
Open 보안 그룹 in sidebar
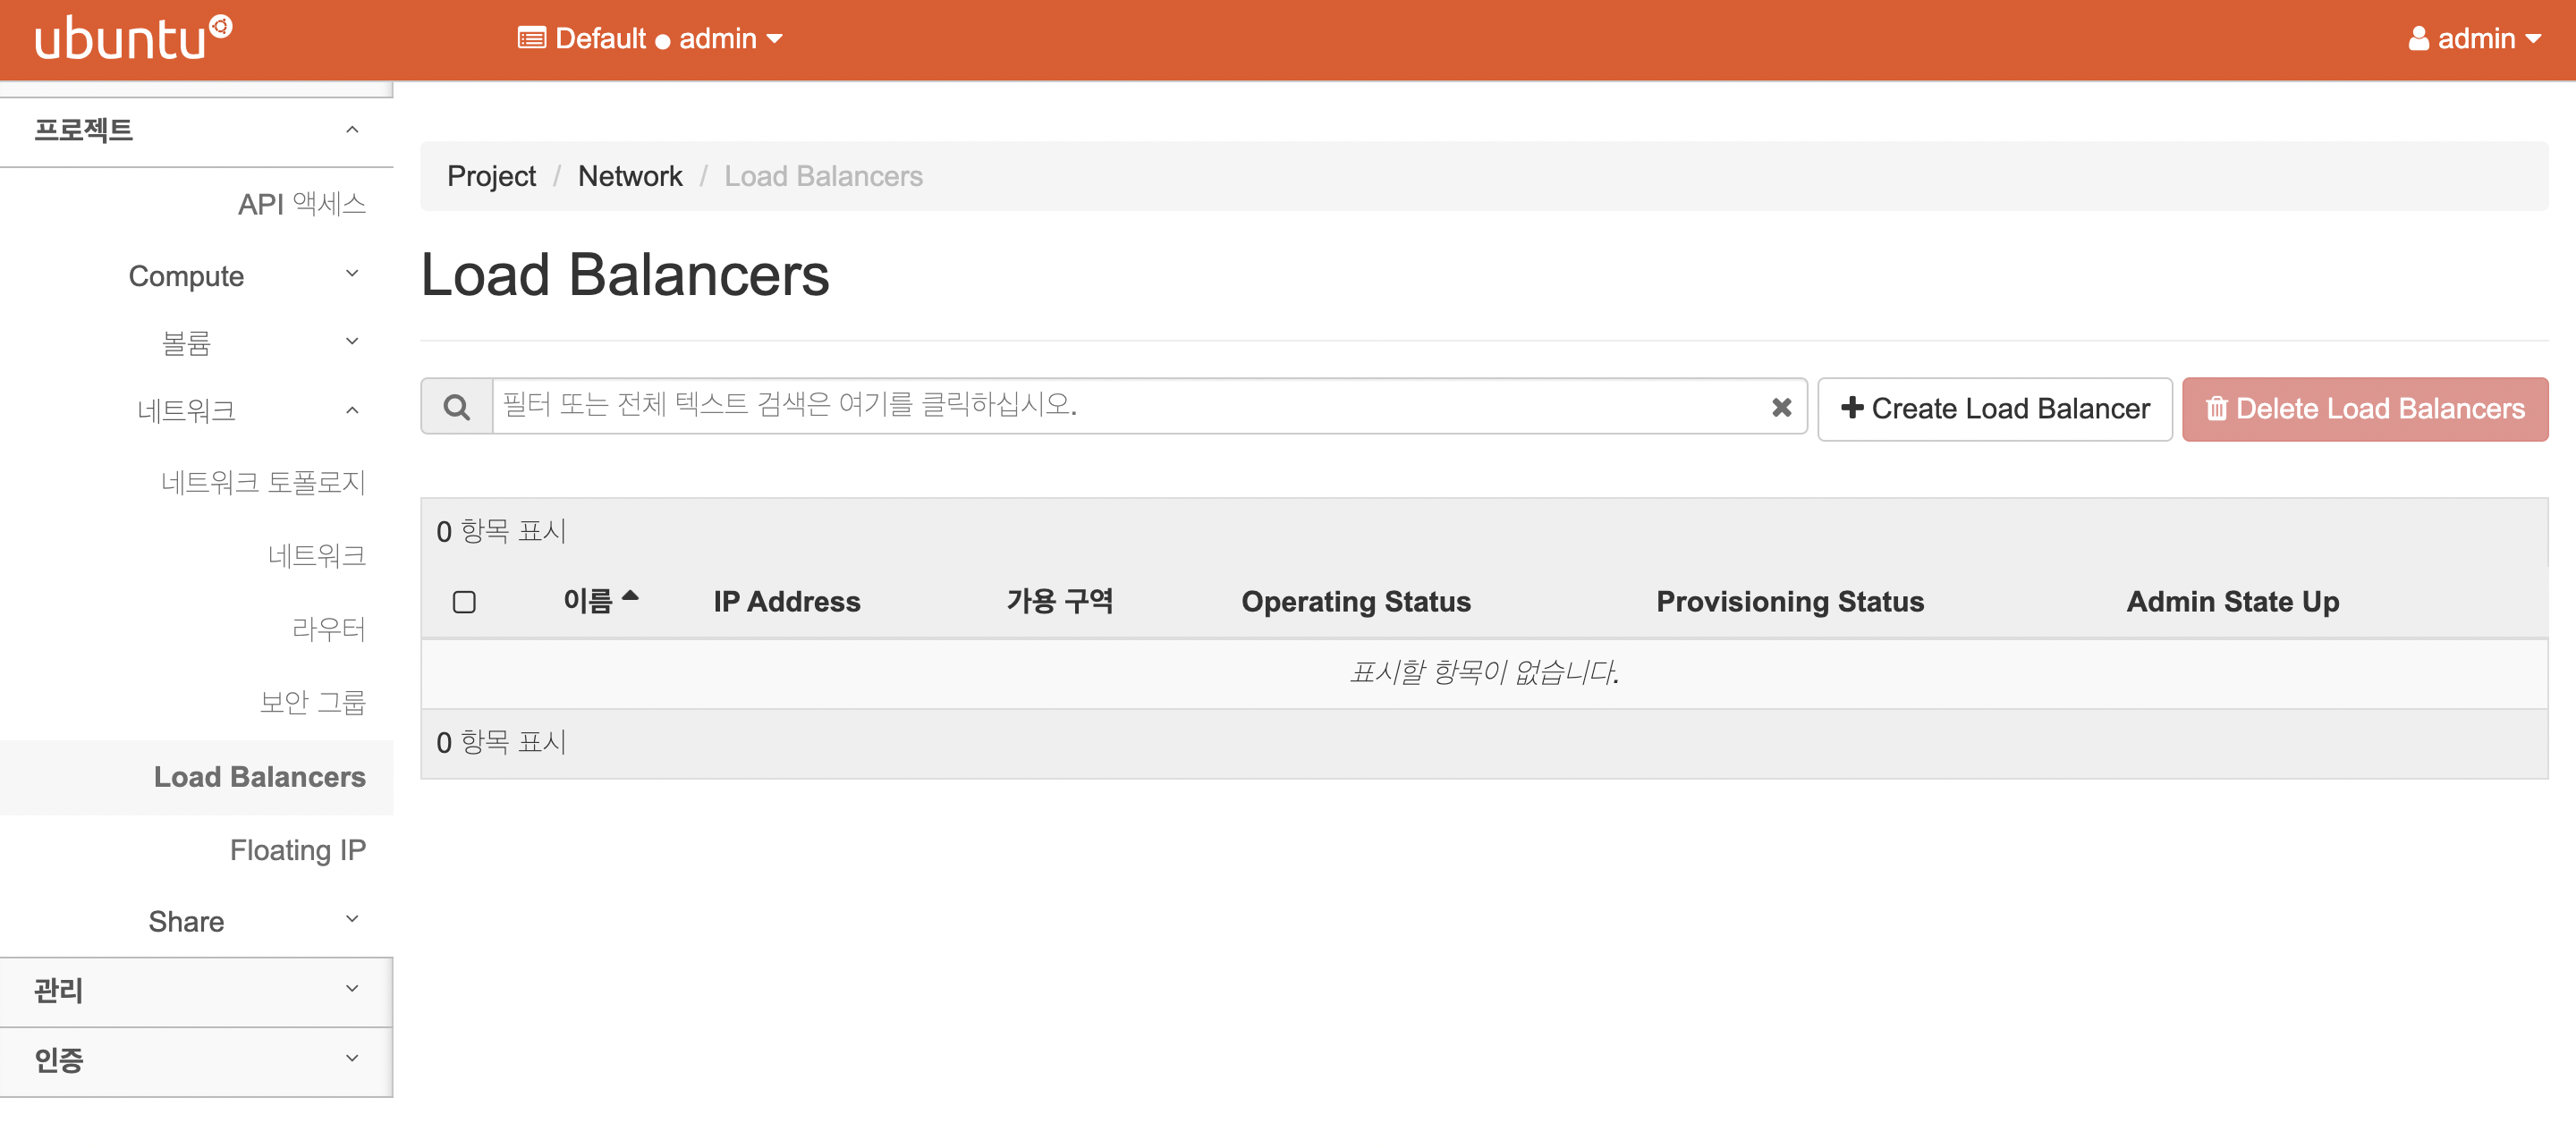pos(312,702)
